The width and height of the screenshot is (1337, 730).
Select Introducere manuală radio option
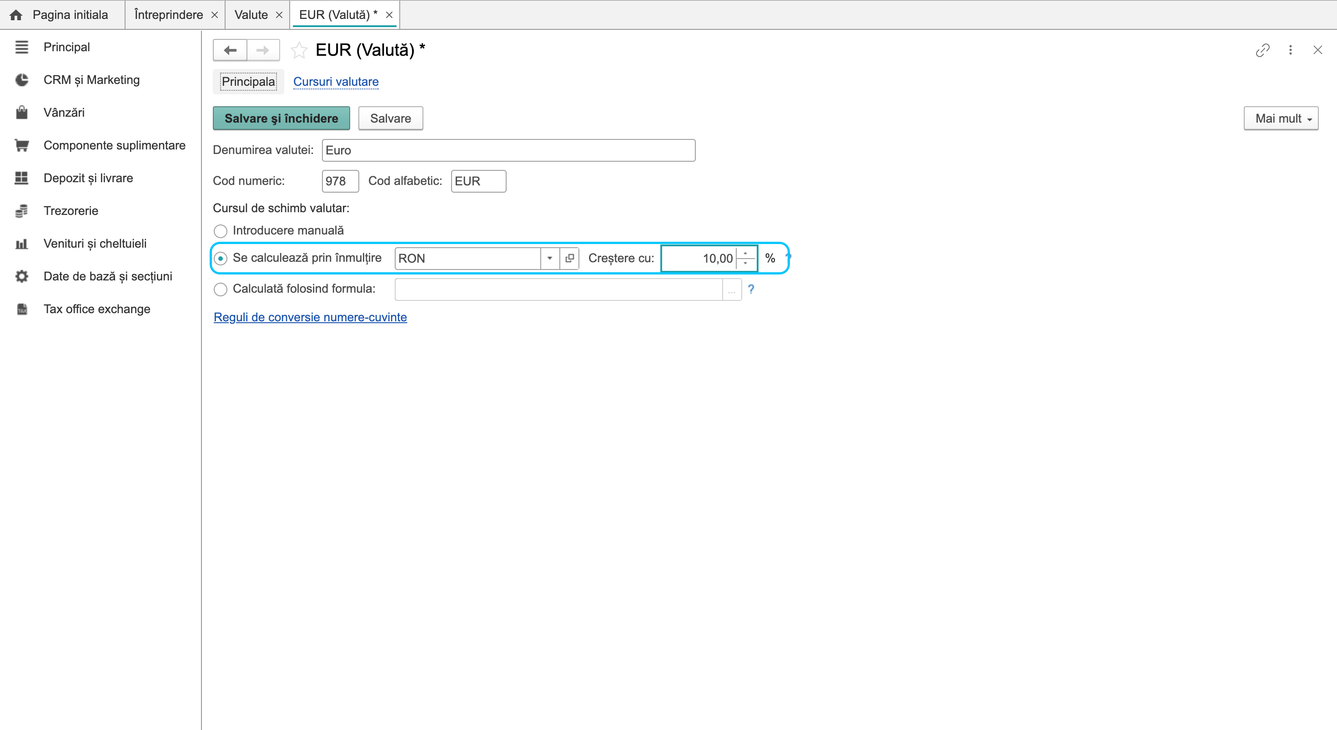coord(221,231)
